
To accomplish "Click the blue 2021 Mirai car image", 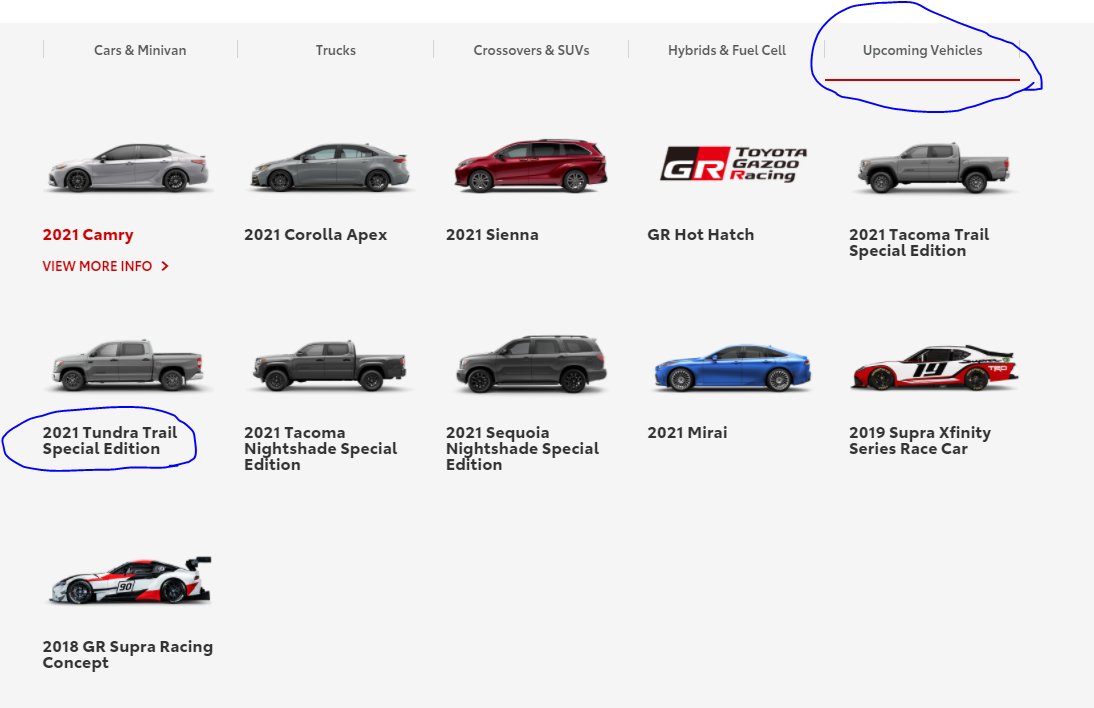I will pyautogui.click(x=733, y=367).
